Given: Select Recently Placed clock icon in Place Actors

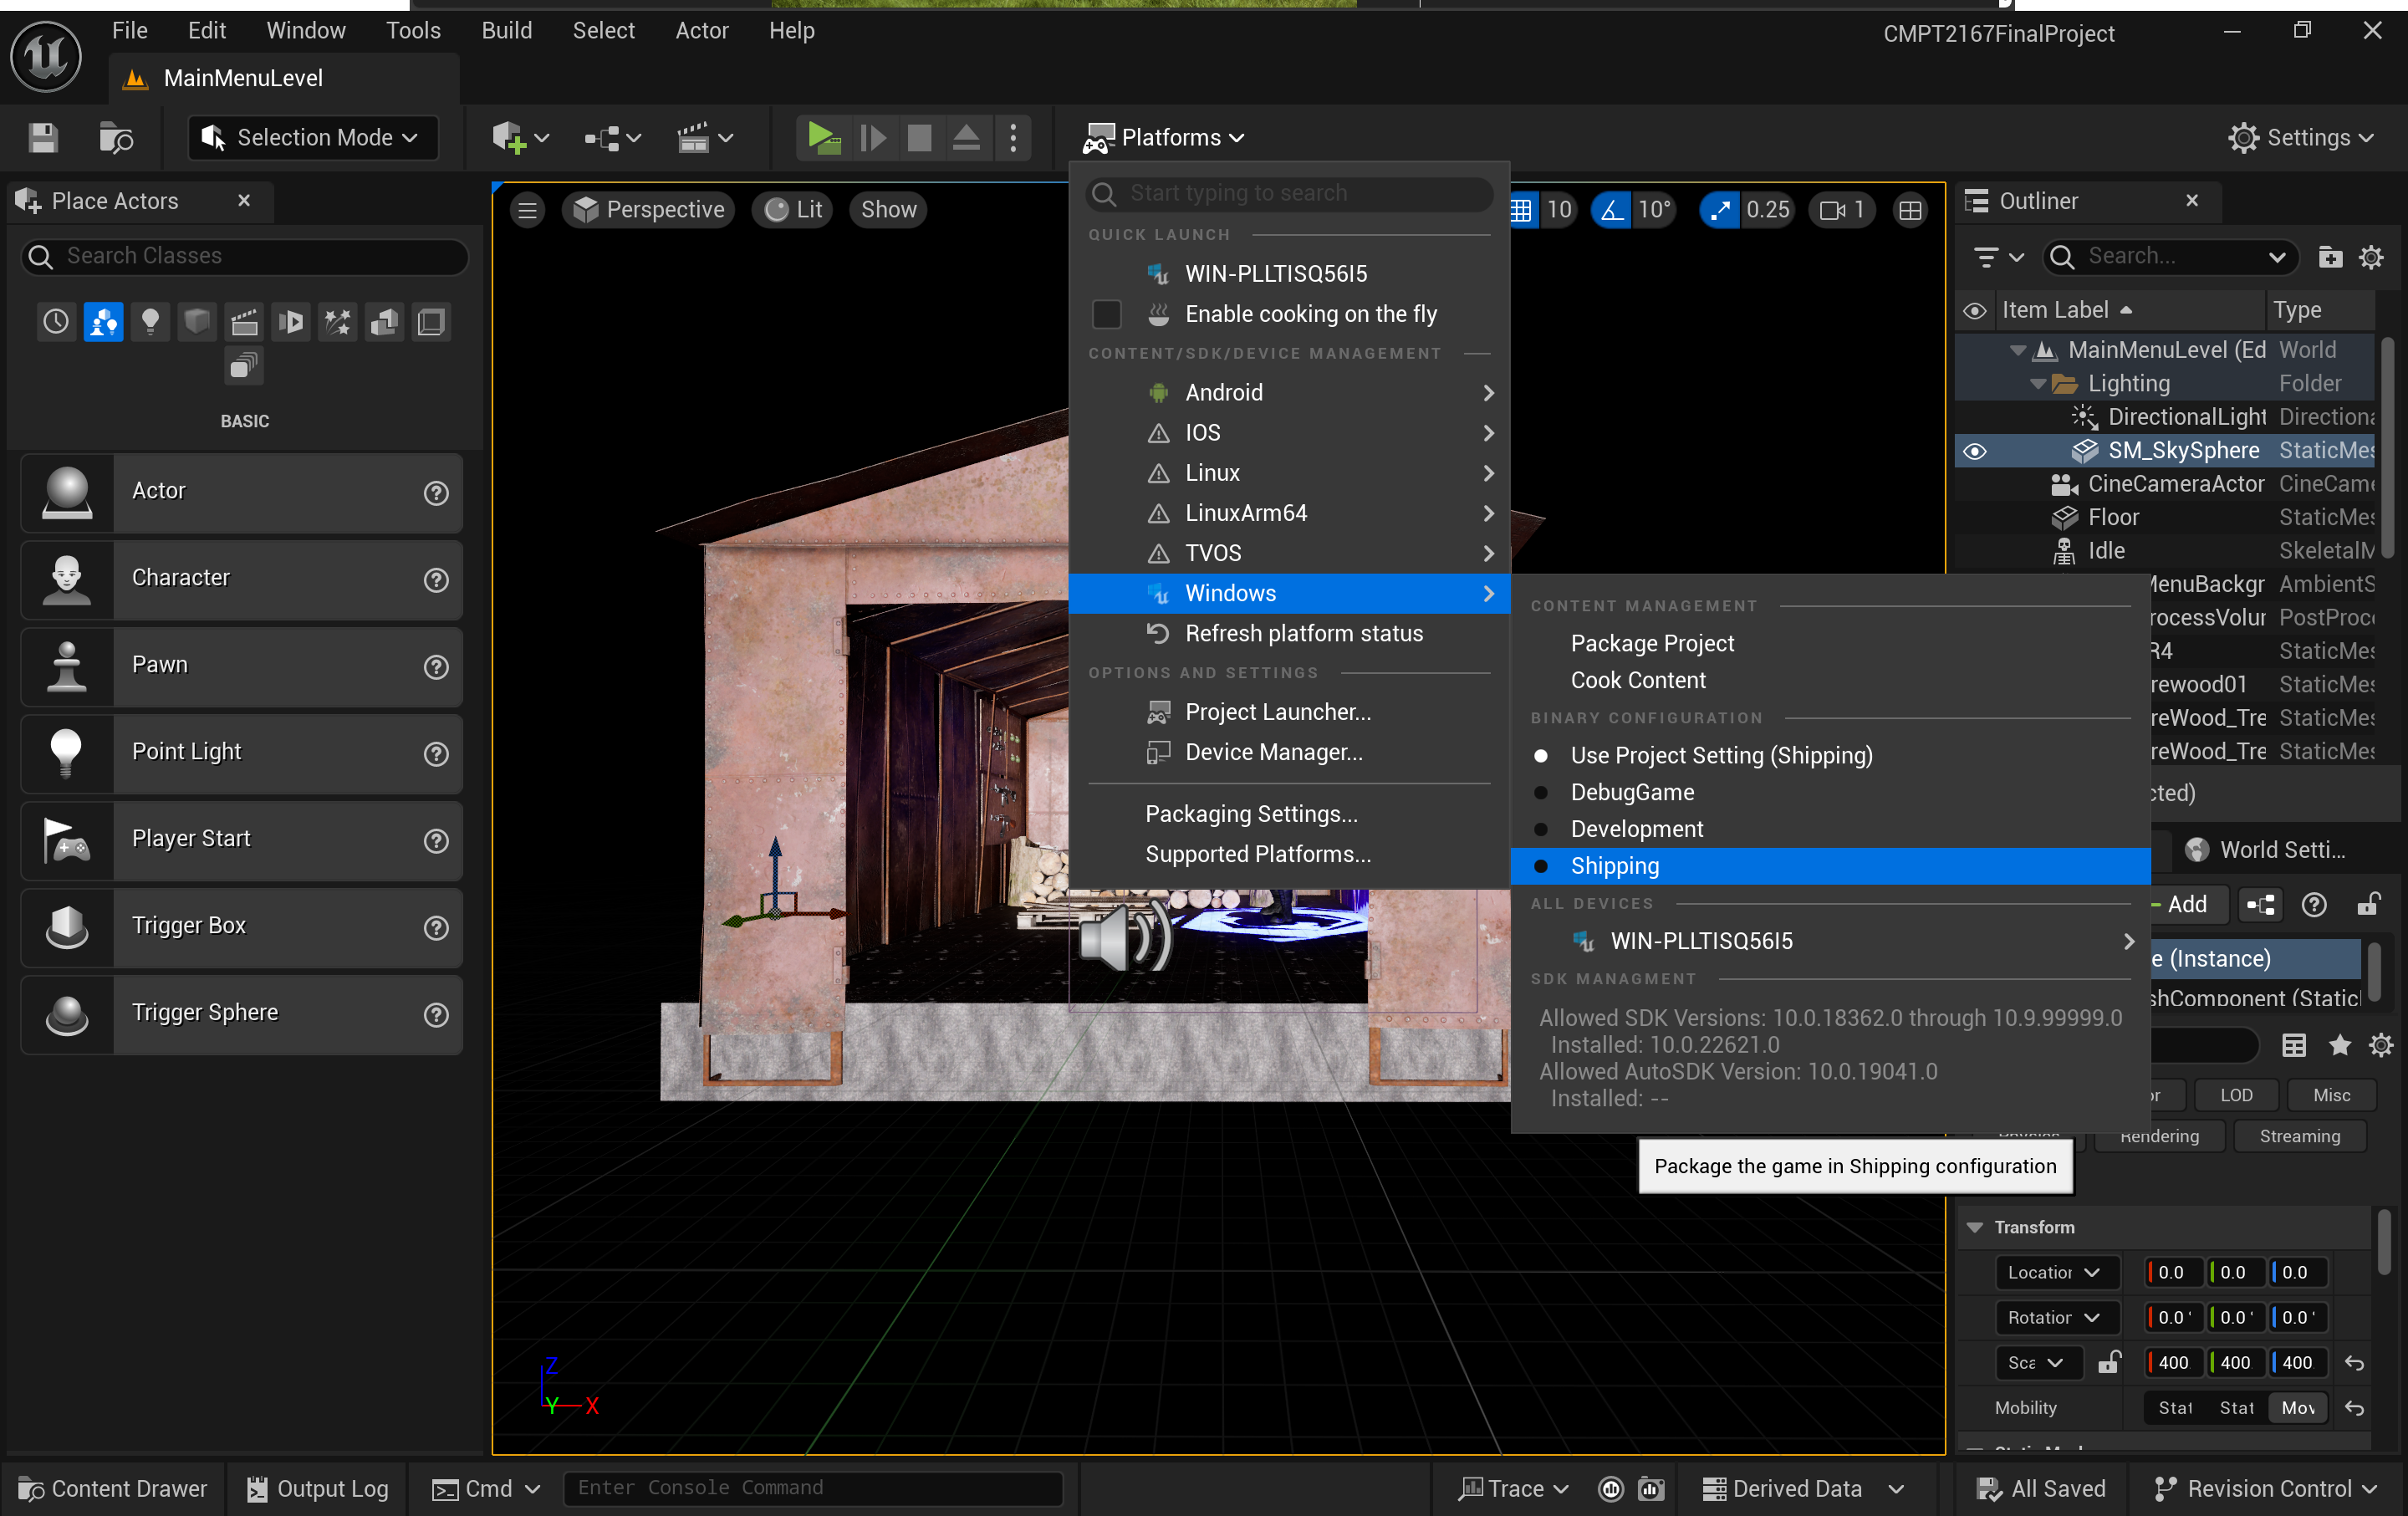Looking at the screenshot, I should coord(56,322).
